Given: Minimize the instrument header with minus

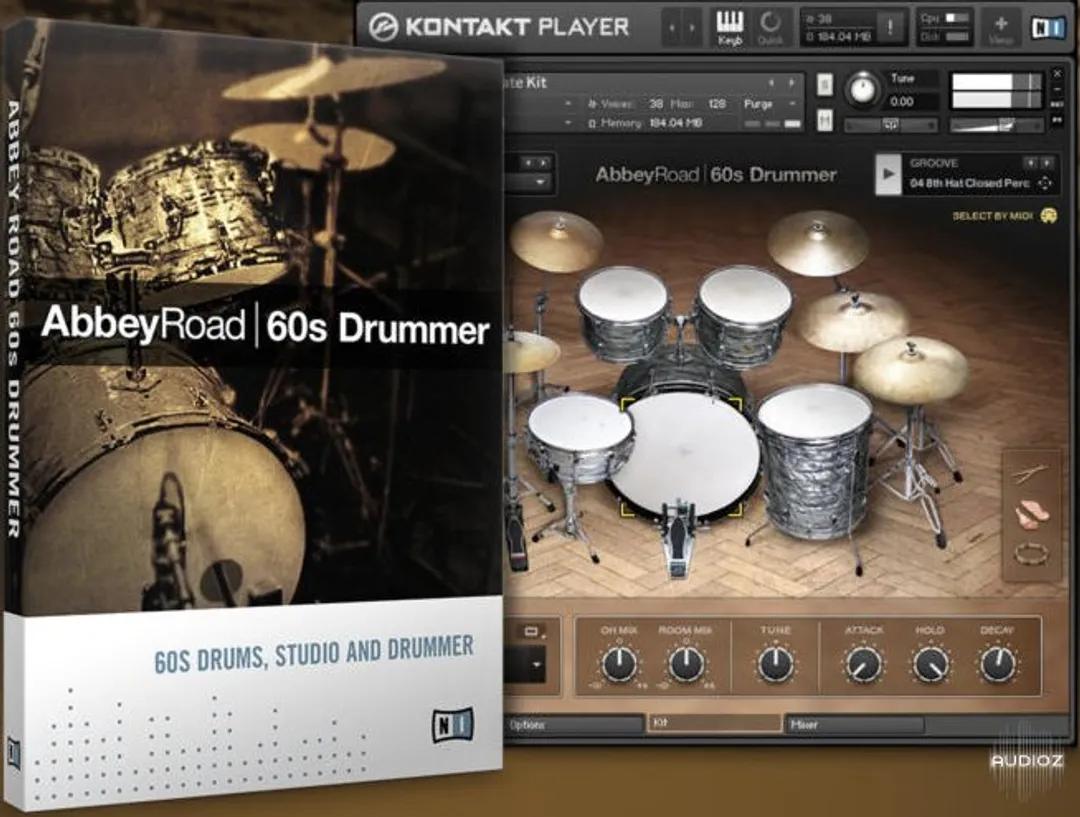Looking at the screenshot, I should pyautogui.click(x=1058, y=90).
